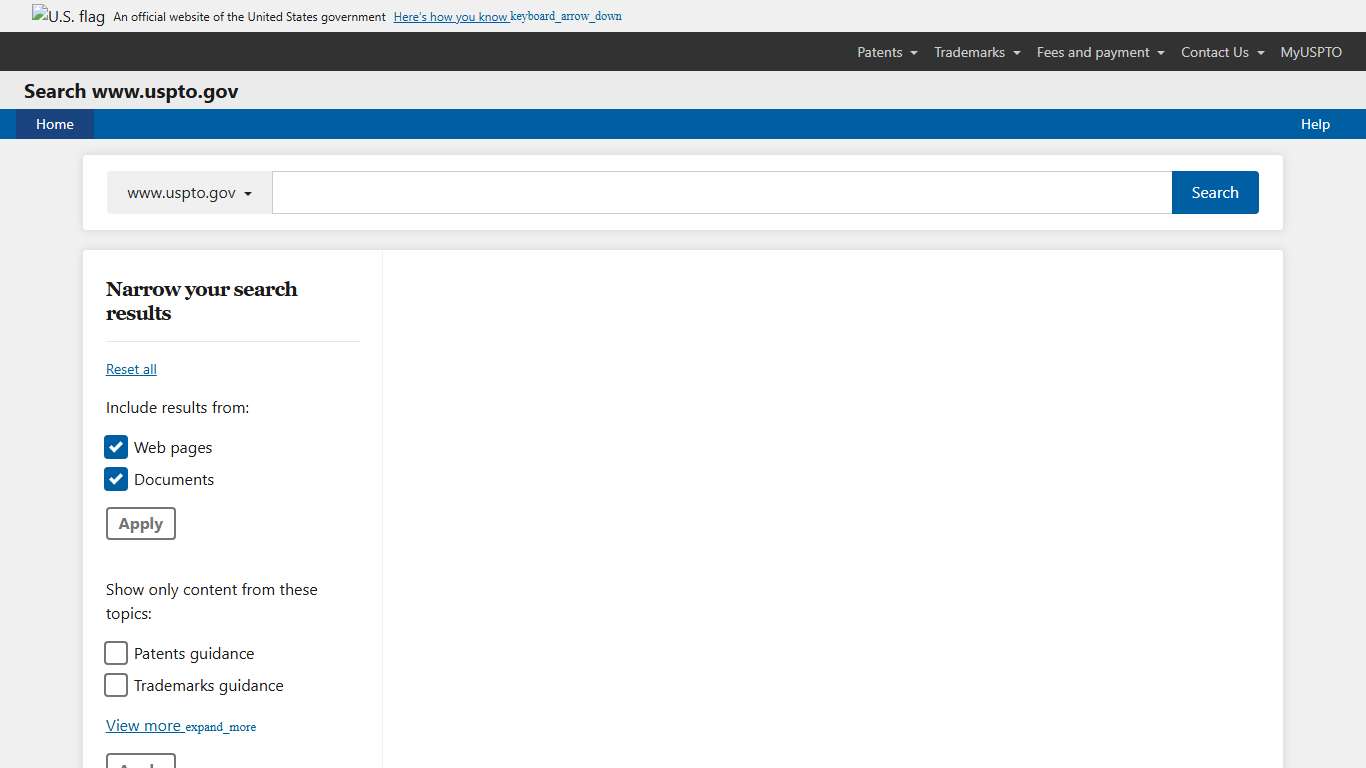Image resolution: width=1366 pixels, height=768 pixels.
Task: Expand the Patents navigation menu
Action: tap(886, 52)
